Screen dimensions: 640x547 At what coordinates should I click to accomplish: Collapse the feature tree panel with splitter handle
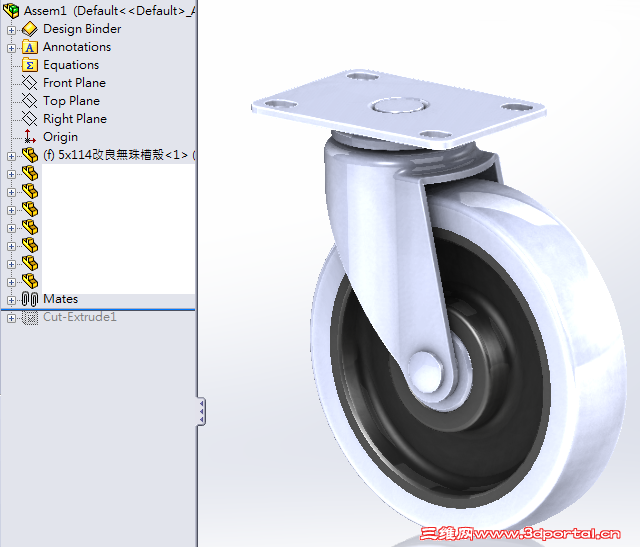[201, 411]
